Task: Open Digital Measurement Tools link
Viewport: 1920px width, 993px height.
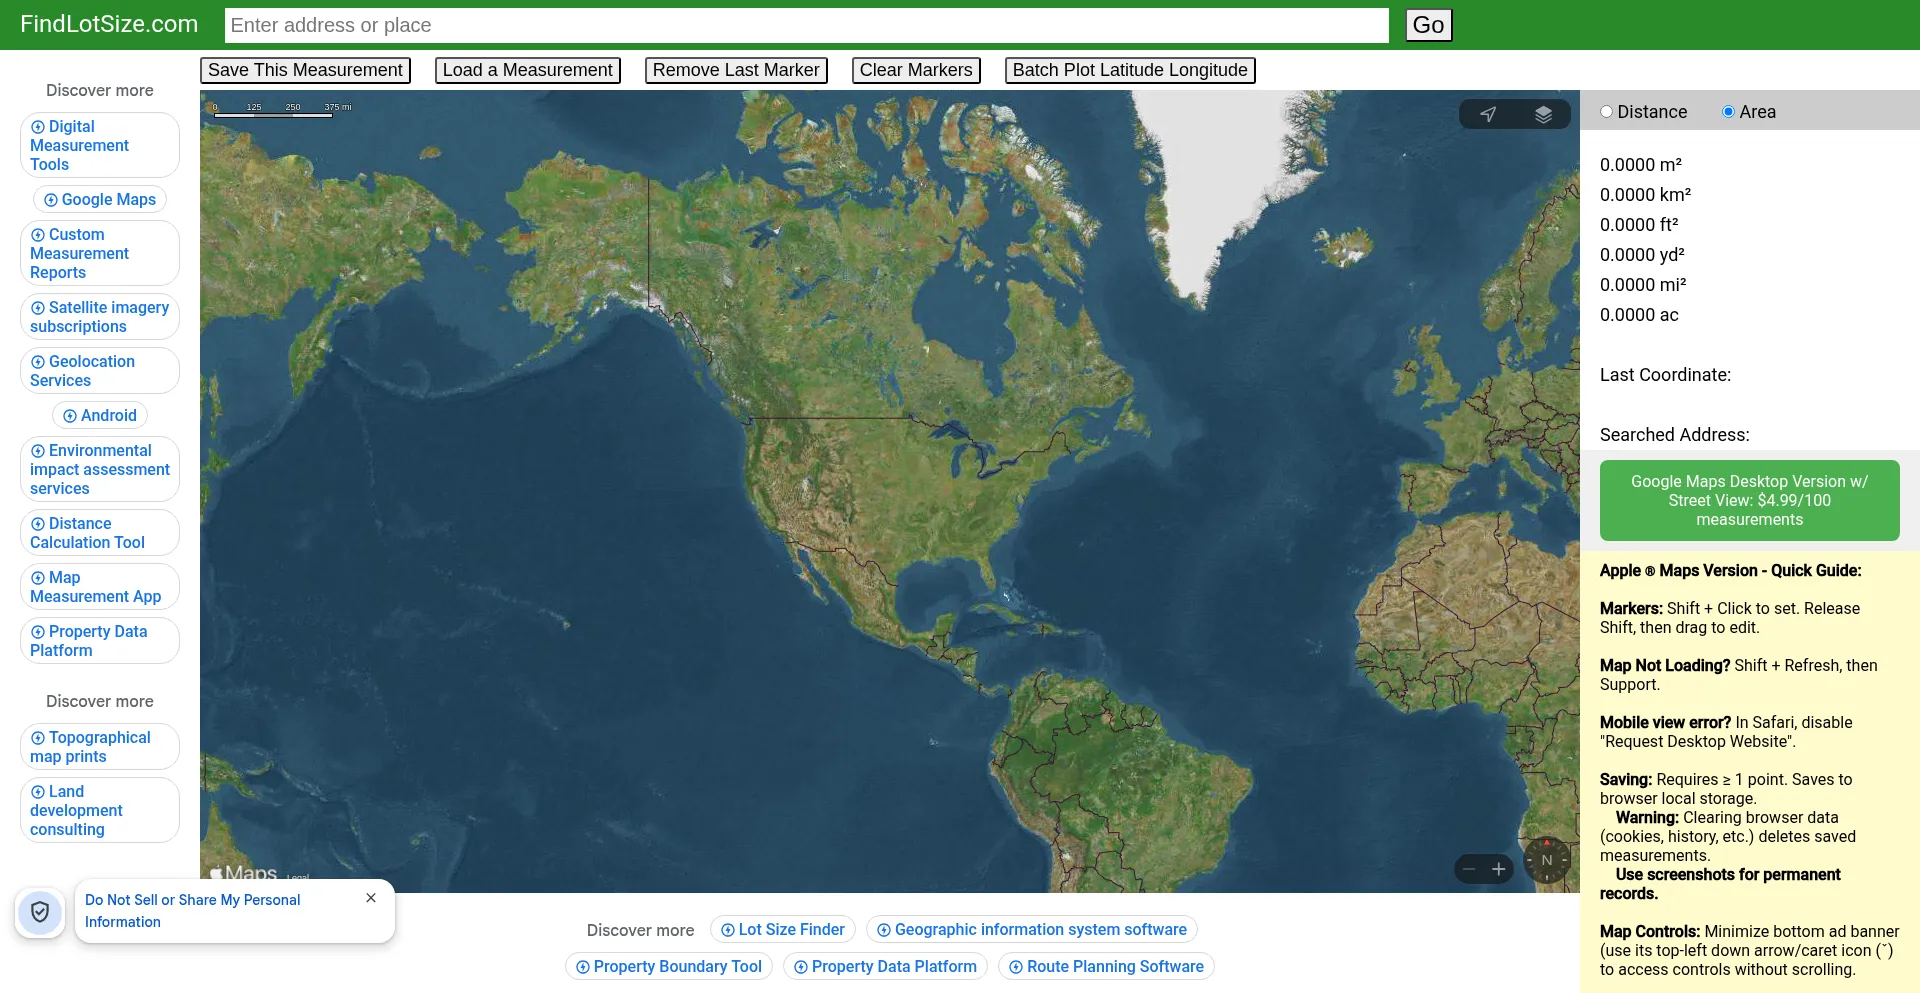Action: pos(100,145)
